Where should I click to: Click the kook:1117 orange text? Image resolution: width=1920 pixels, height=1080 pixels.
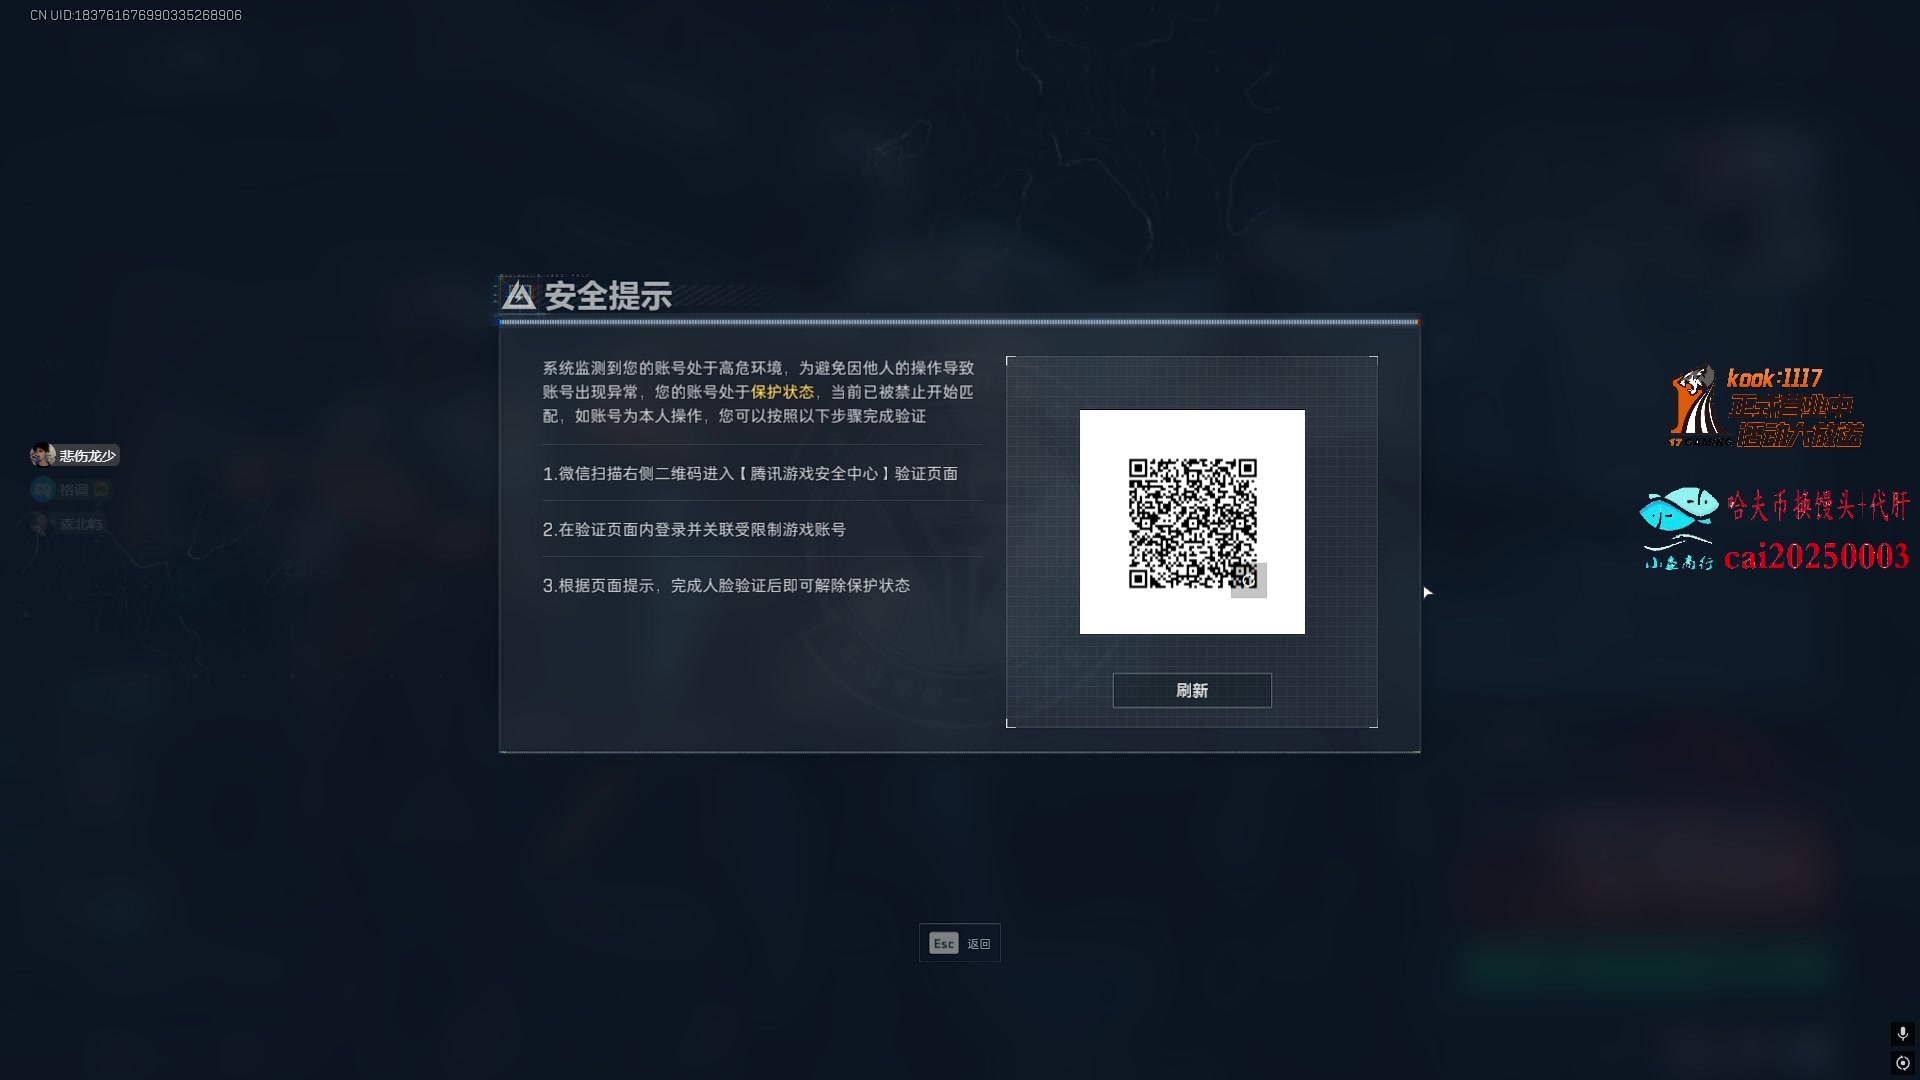tap(1774, 378)
